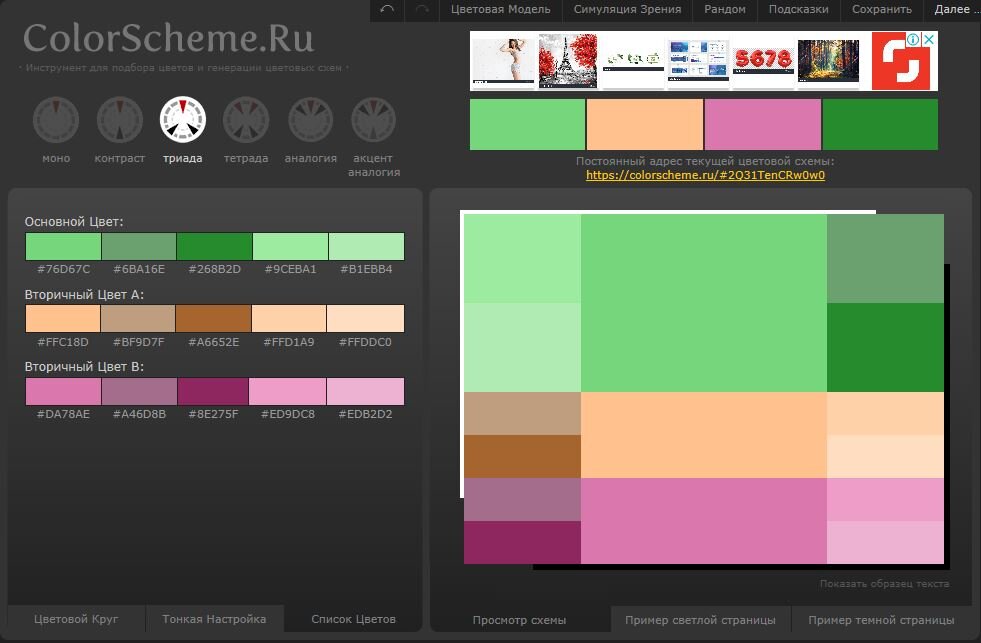
Task: Click the ColorScheme.Ru logo
Action: [168, 38]
